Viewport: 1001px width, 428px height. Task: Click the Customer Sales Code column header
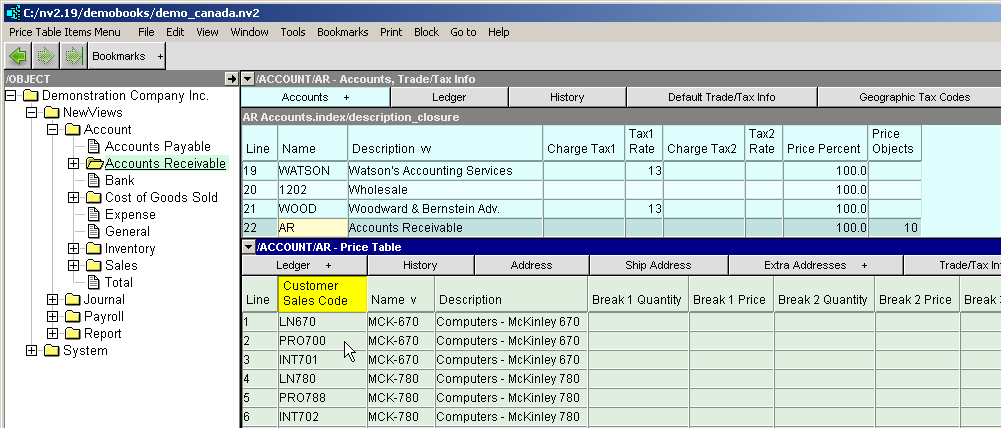pos(322,293)
